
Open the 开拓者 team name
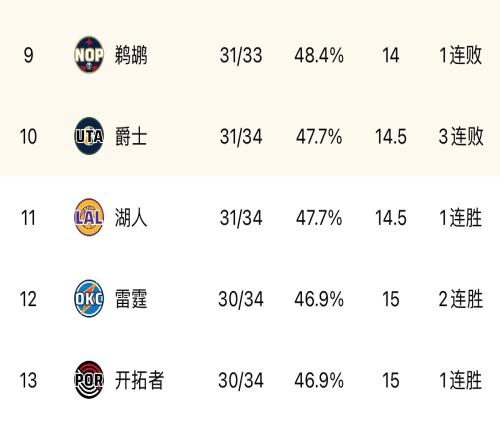click(139, 380)
